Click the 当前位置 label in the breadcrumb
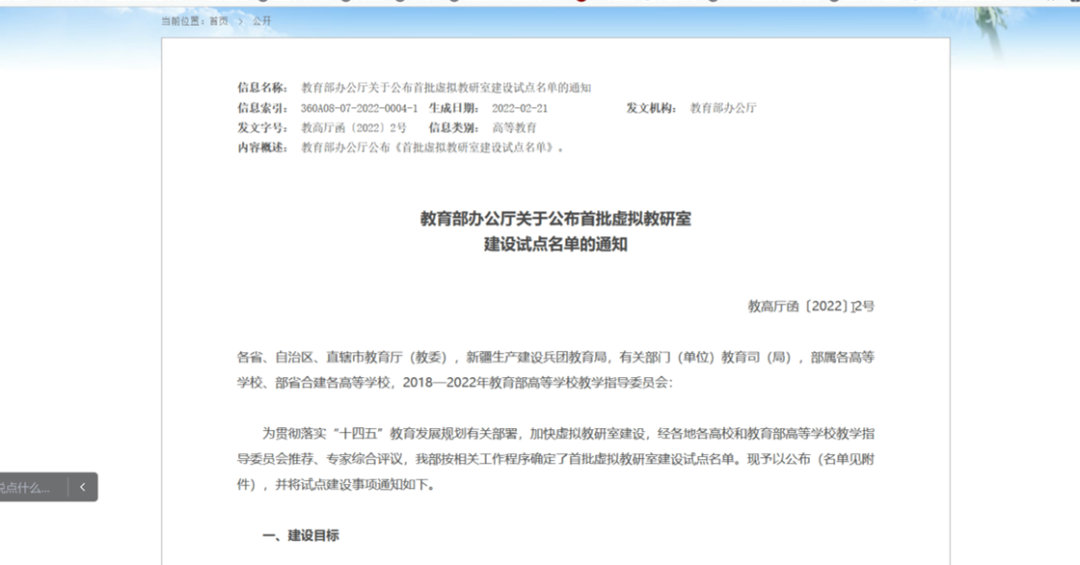 (183, 21)
